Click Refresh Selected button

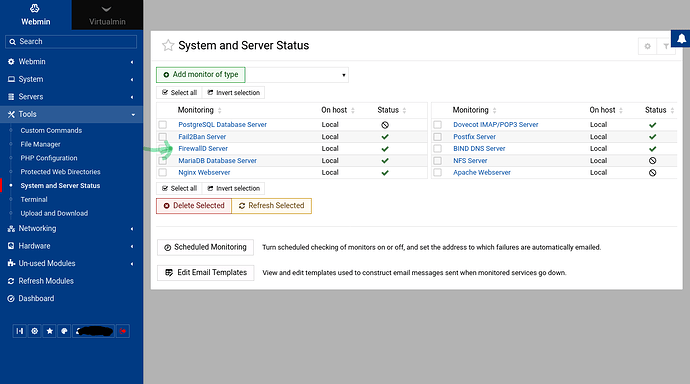tap(272, 206)
